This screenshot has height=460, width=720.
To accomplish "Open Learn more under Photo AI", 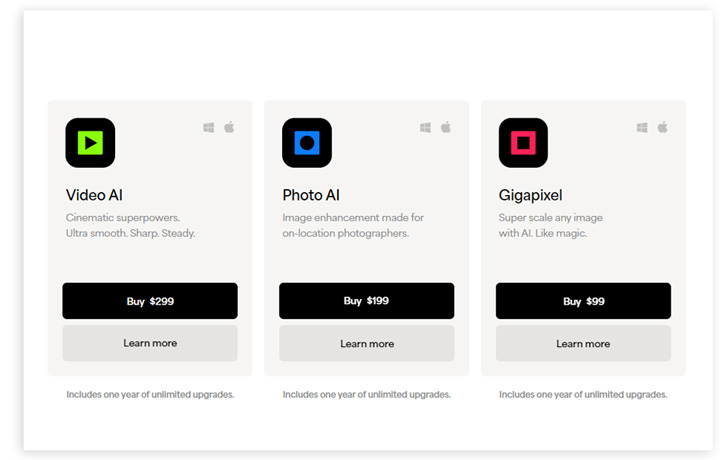I will [x=366, y=343].
